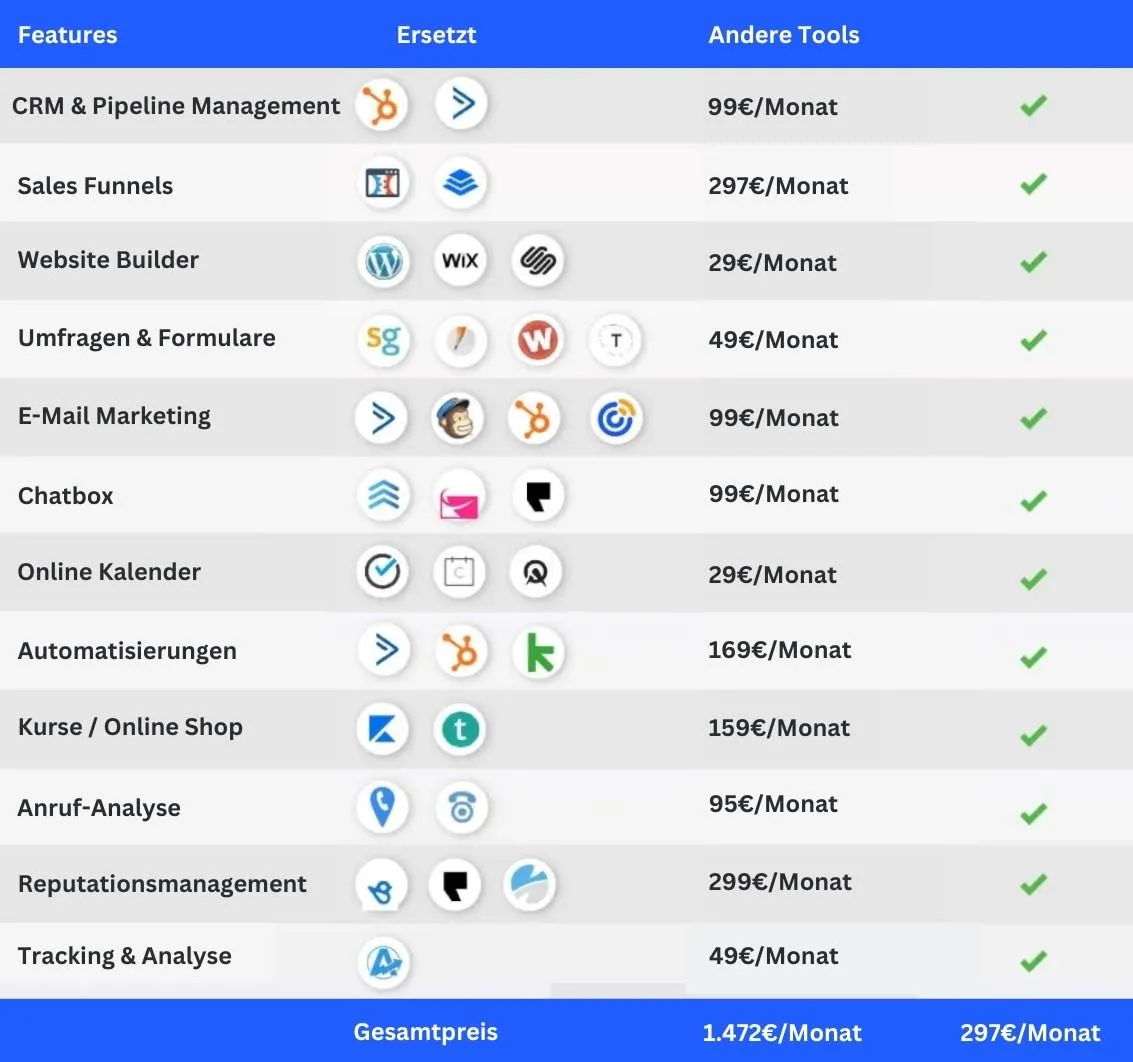Viewport: 1133px width, 1062px height.
Task: Click the pink mail icon in Chatbox row
Action: click(462, 497)
